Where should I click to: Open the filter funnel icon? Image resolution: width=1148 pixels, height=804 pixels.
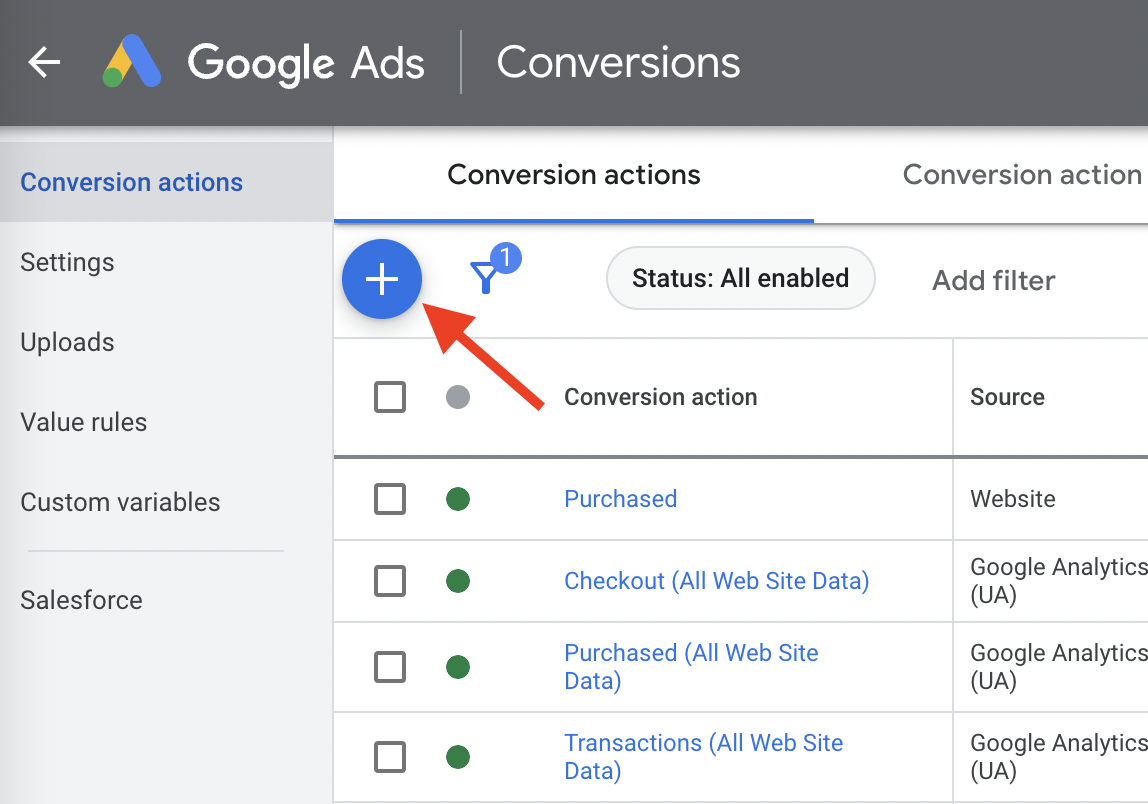485,277
